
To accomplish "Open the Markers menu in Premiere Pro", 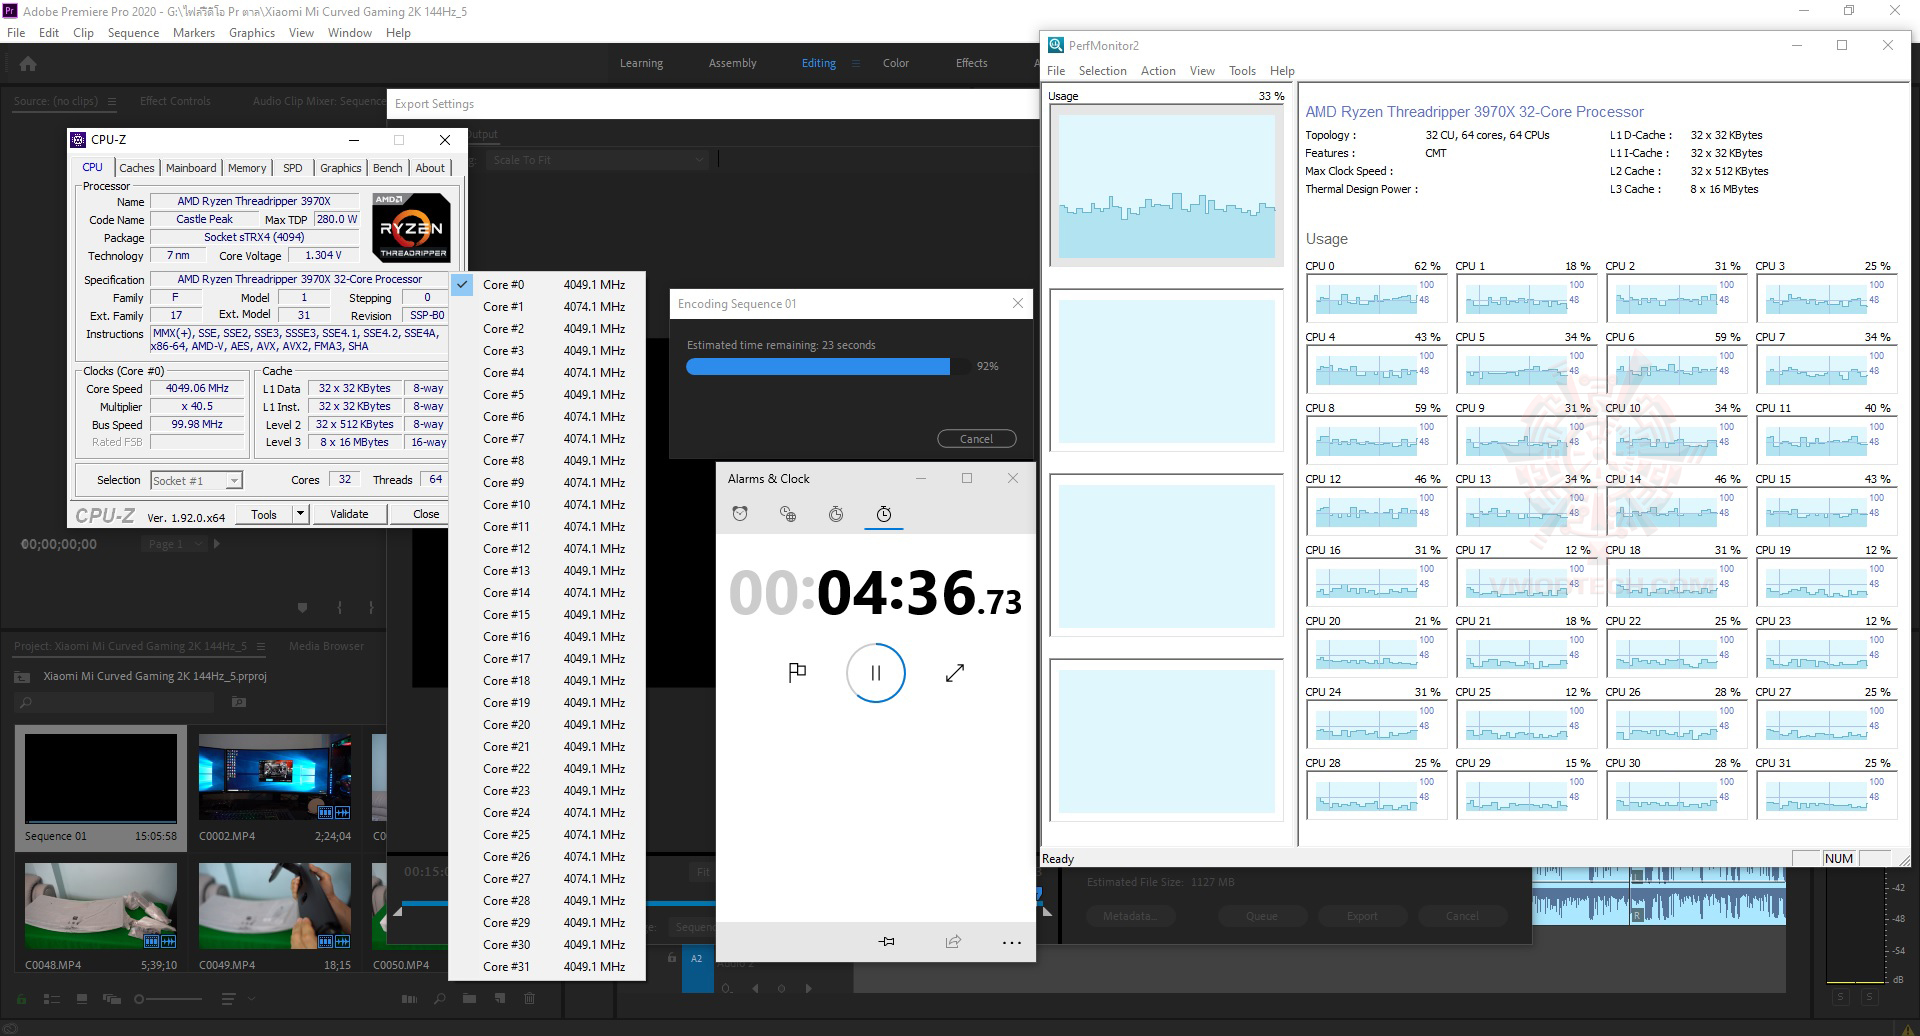I will (194, 33).
